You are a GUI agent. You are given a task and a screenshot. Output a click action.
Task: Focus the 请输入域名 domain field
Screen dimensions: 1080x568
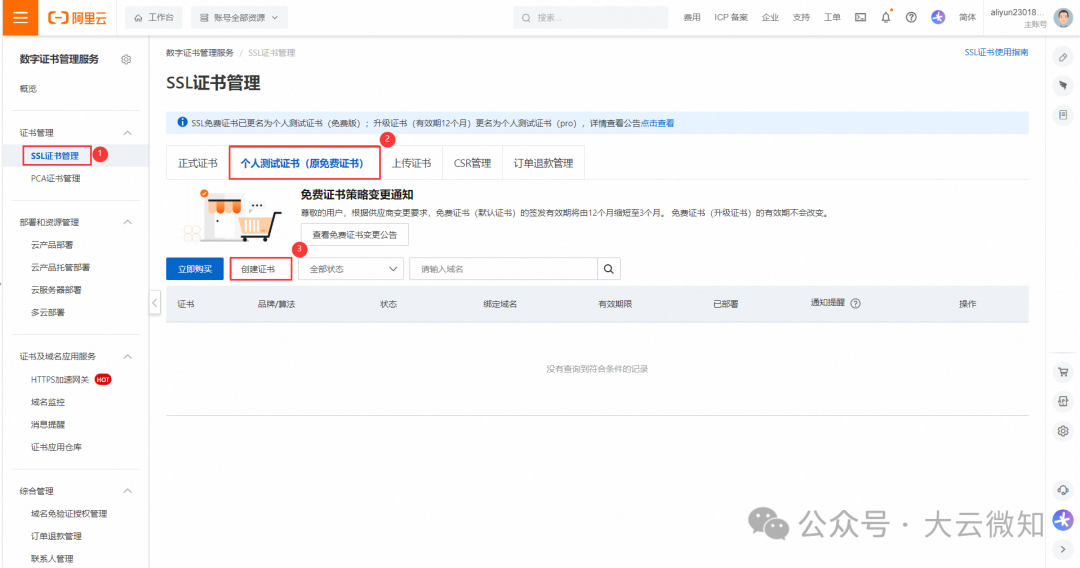tap(503, 269)
